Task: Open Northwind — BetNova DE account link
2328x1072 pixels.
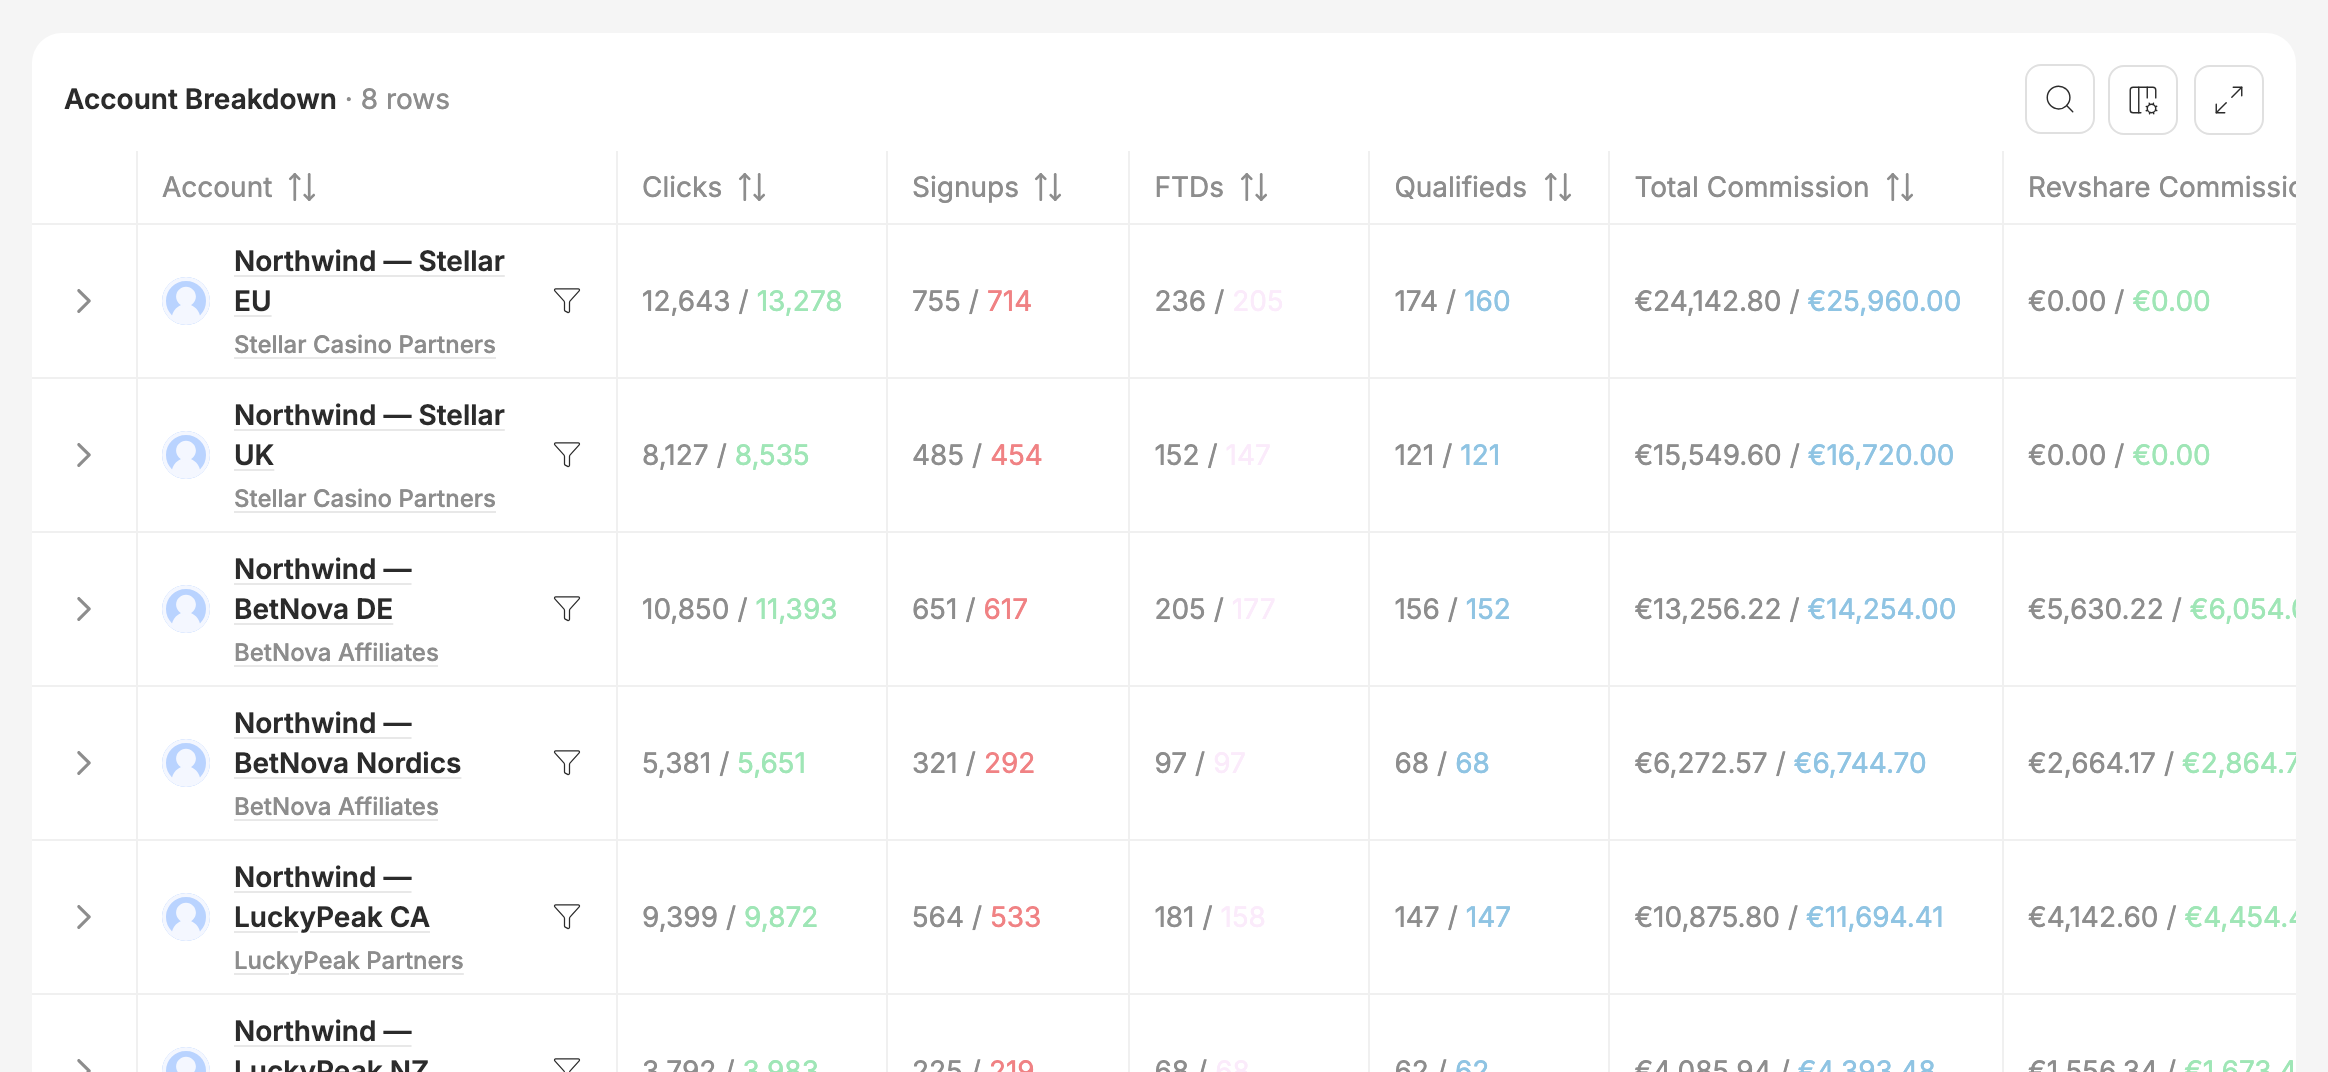Action: (323, 589)
